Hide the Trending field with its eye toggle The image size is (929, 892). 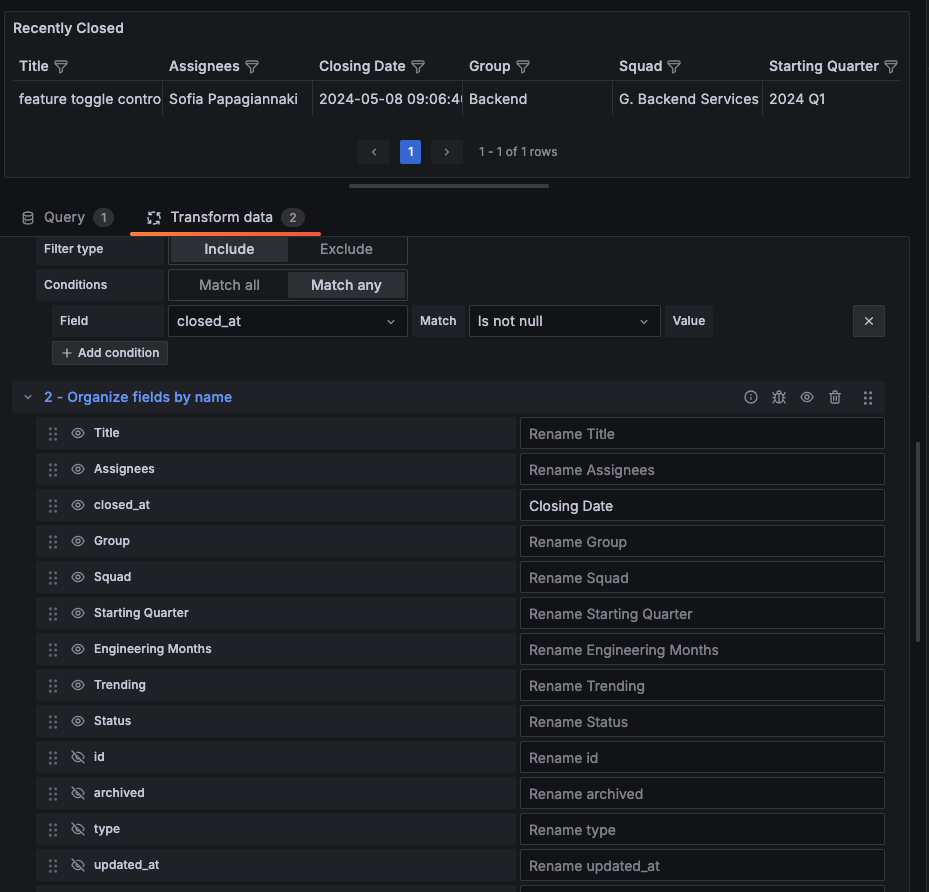coord(78,685)
